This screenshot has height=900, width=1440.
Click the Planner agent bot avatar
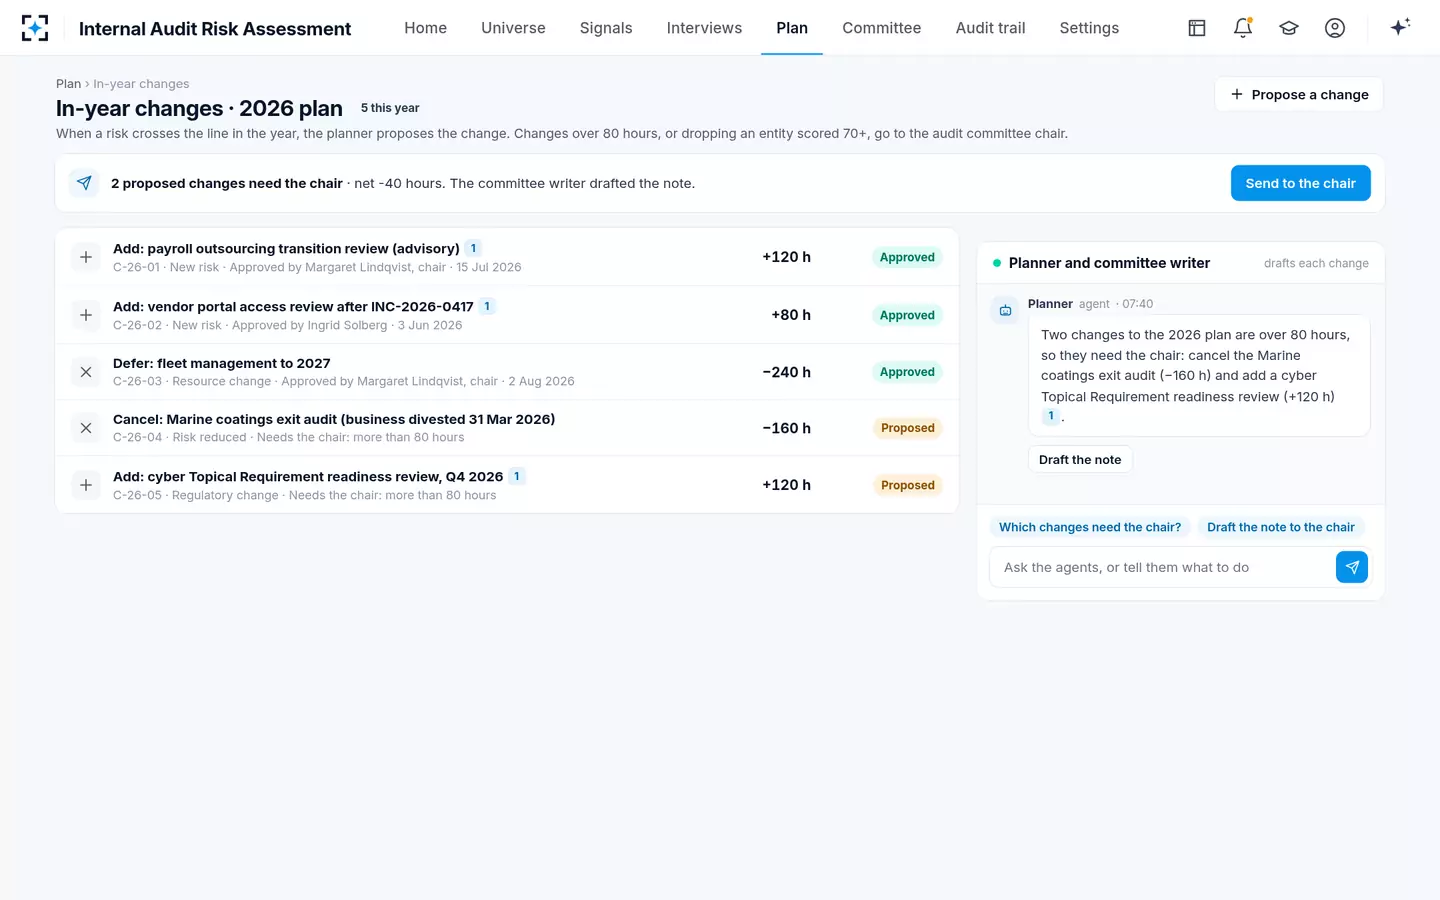(x=1005, y=311)
